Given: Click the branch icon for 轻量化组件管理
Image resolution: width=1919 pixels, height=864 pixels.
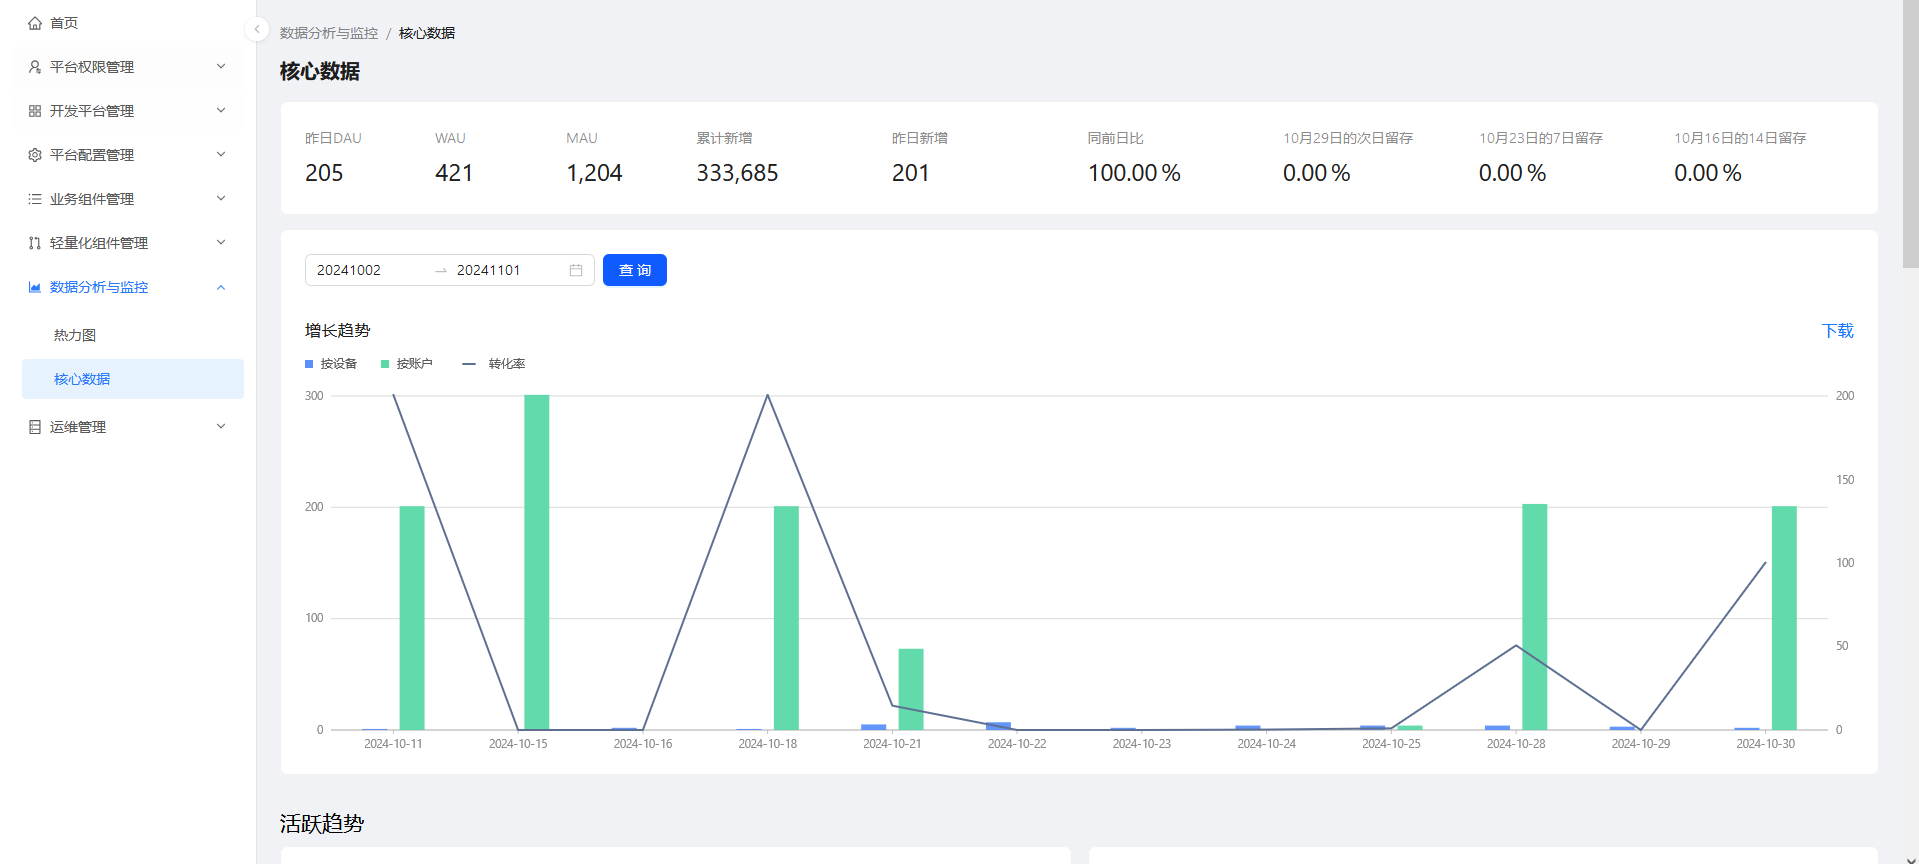Looking at the screenshot, I should pyautogui.click(x=35, y=243).
